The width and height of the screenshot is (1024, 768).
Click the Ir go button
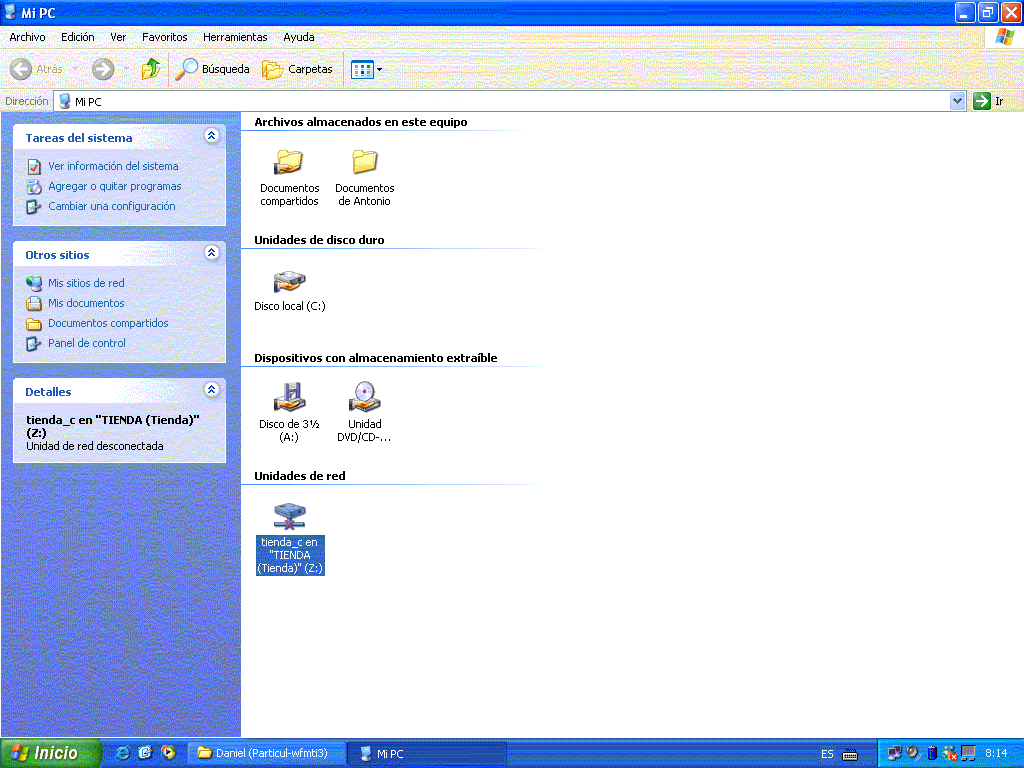[x=989, y=101]
